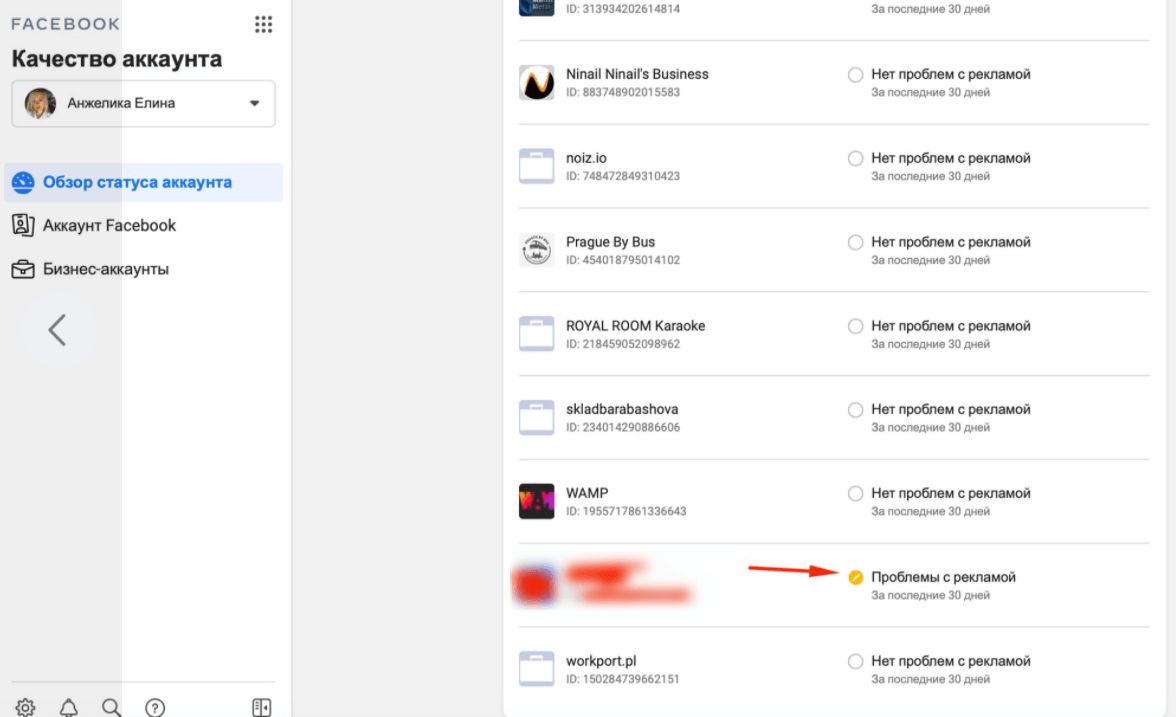Click ID 1955717861336643 text
1176x717 pixels.
[626, 512]
